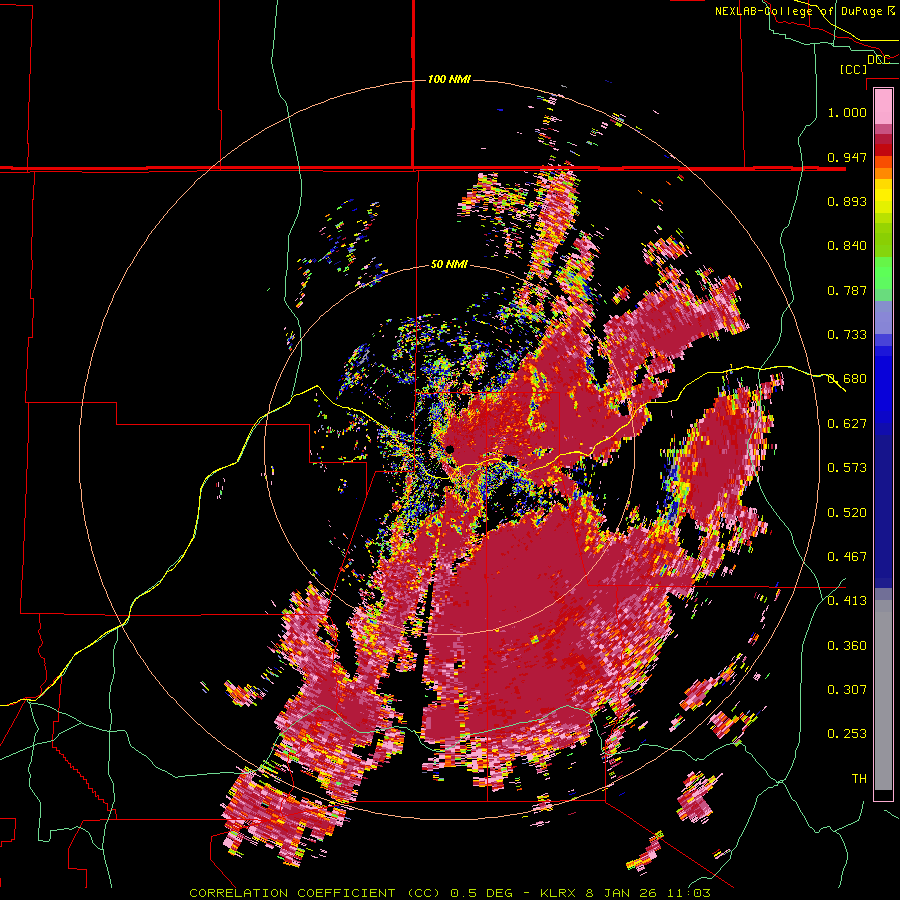Screen dimensions: 900x900
Task: Click the black radar site dot at center
Action: (450, 449)
